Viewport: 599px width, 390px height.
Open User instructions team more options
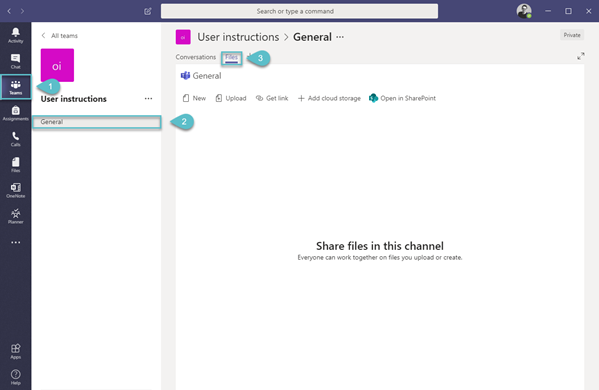(148, 99)
